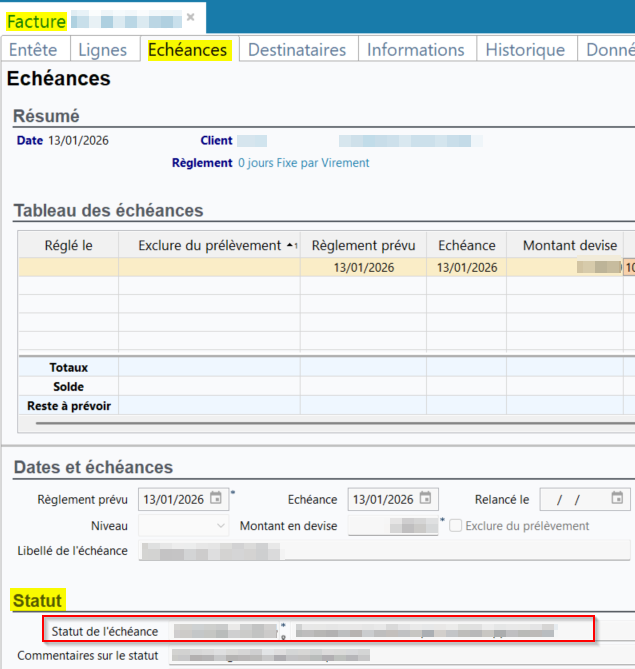Click the Montant en devise field
This screenshot has width=635, height=669.
click(x=392, y=526)
